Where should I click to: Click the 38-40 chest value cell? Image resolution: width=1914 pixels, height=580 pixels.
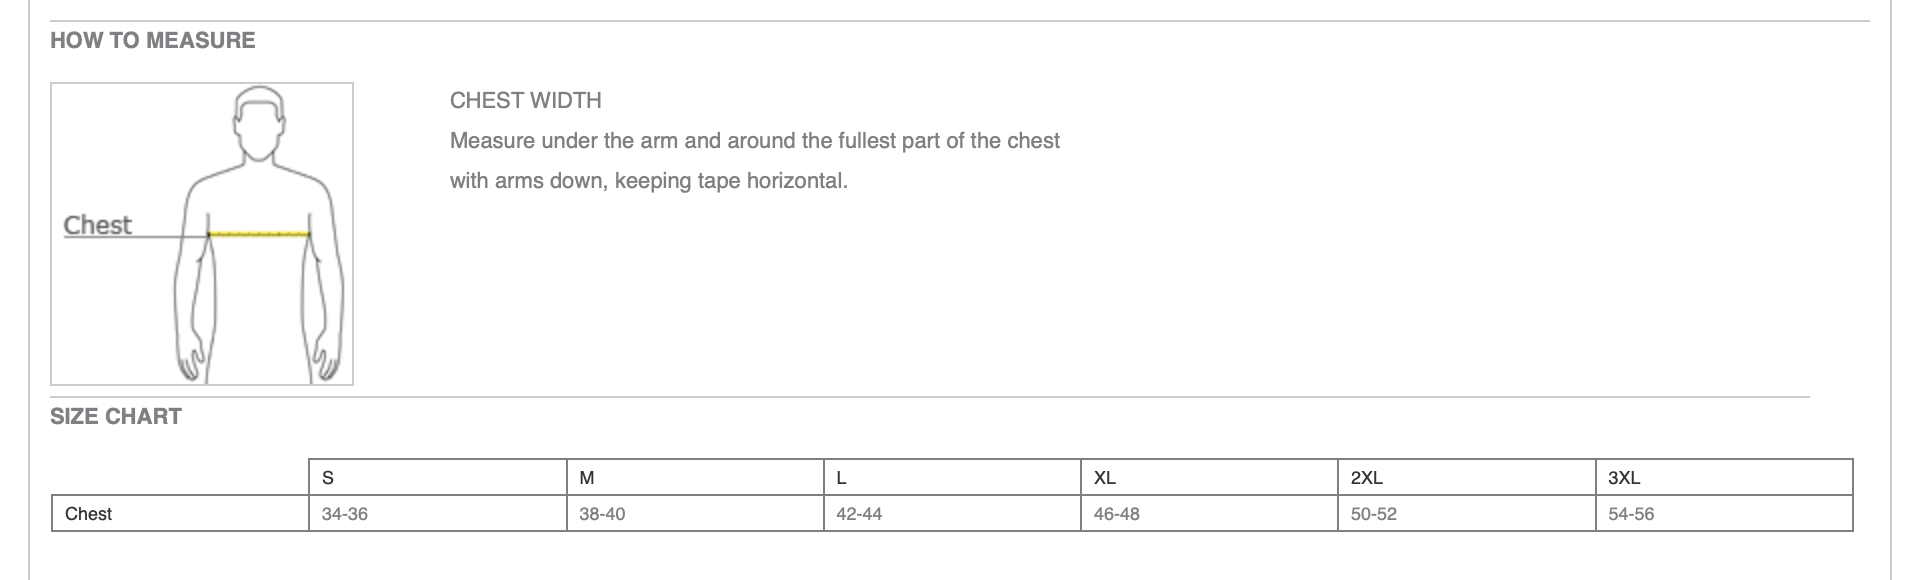695,513
